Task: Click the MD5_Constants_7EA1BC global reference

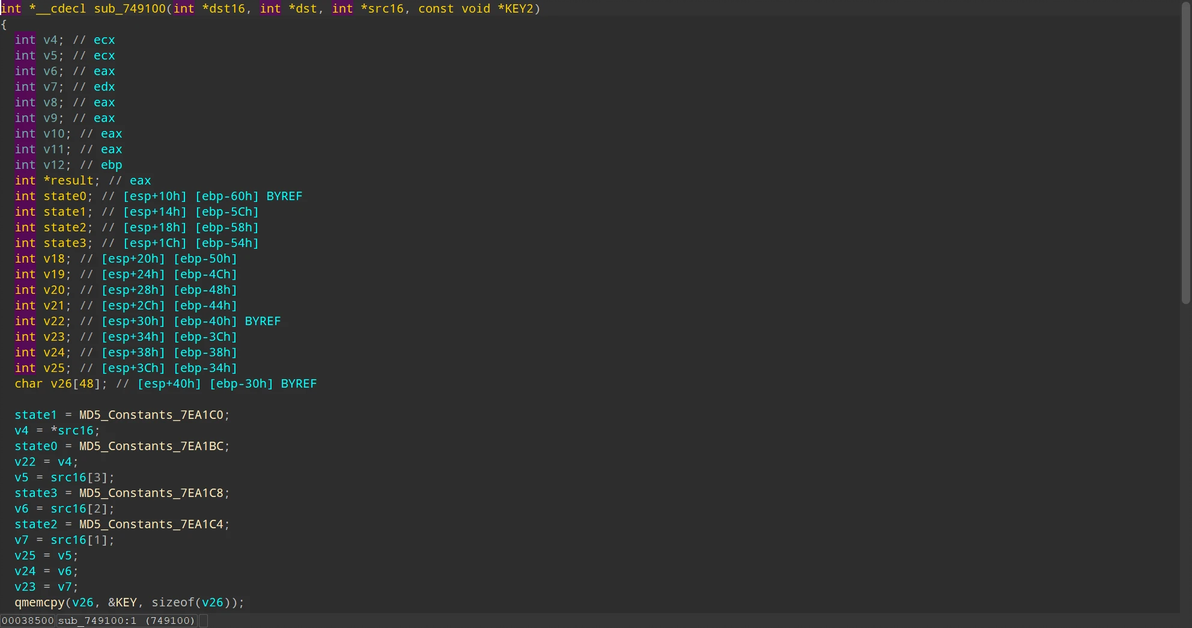Action: pyautogui.click(x=154, y=446)
